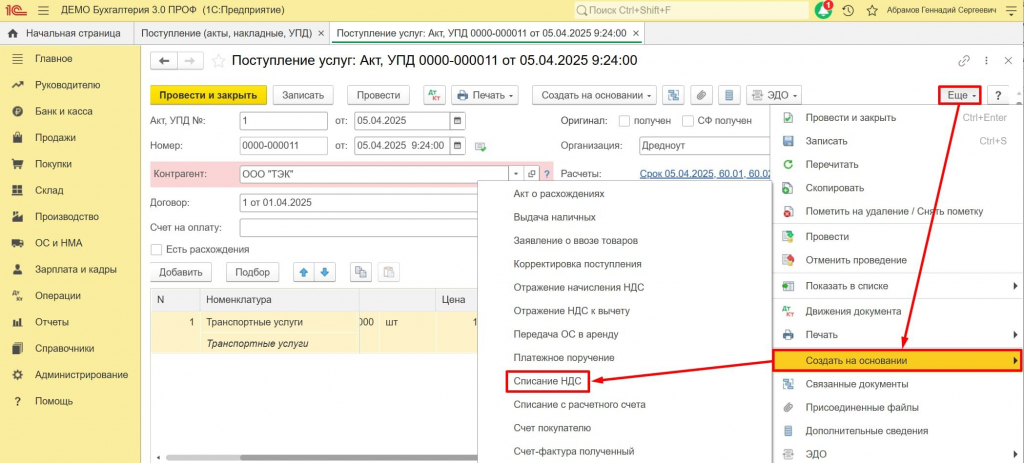1024x463 pixels.
Task: Choose Счет-фактура полученный menu item
Action: (x=573, y=451)
